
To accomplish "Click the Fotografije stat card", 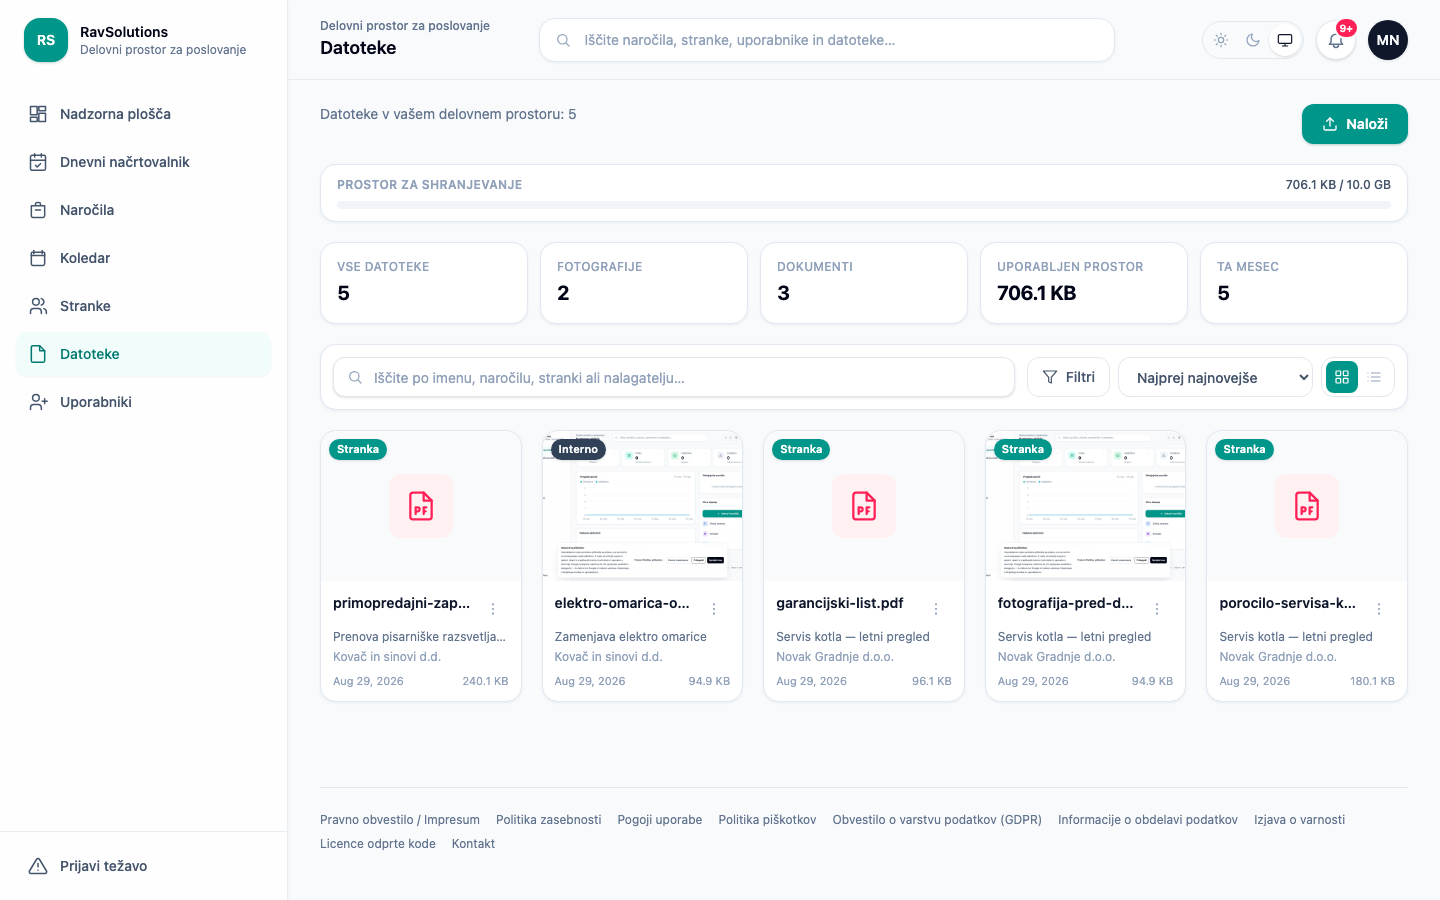I will tap(644, 283).
